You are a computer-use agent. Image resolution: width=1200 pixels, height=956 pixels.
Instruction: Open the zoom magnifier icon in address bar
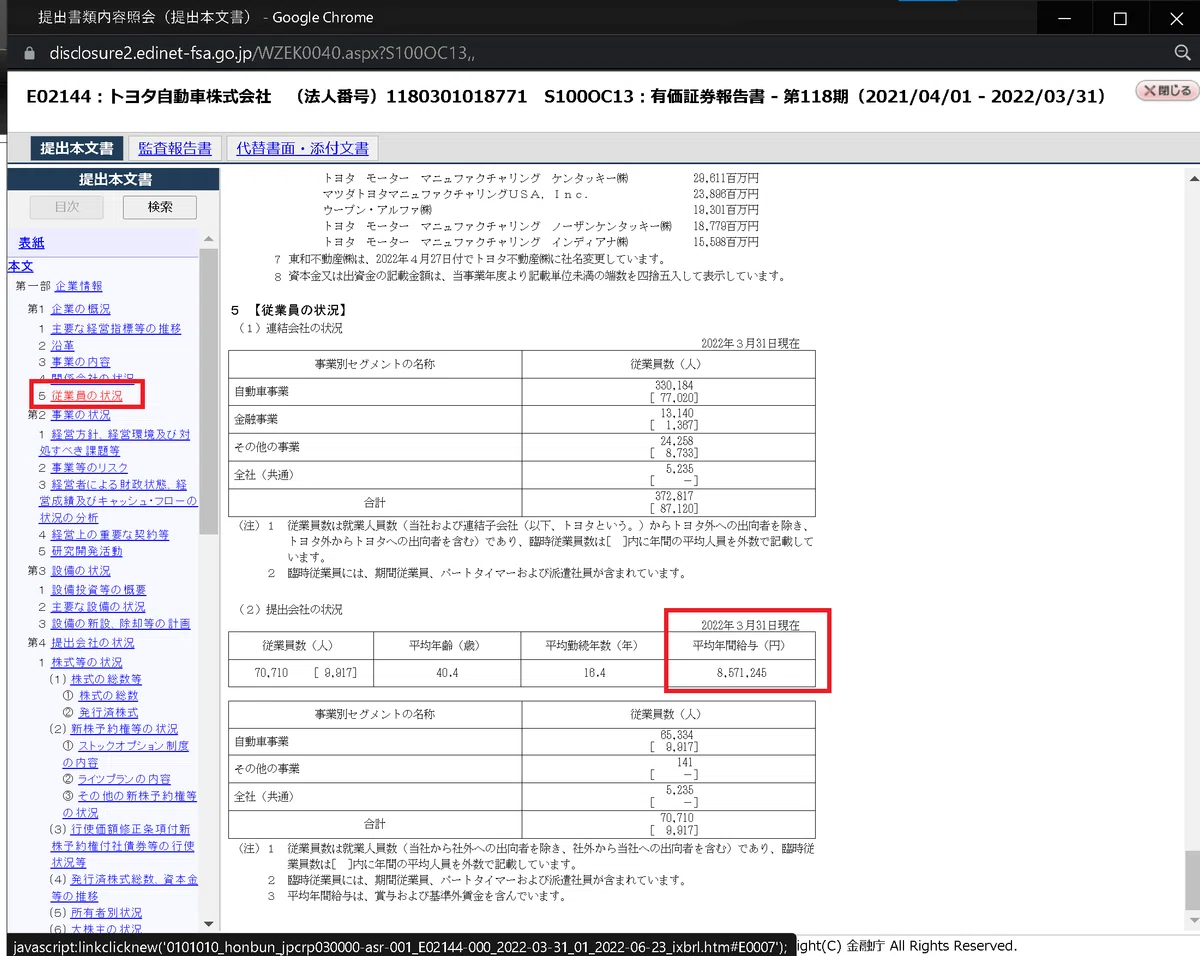[1181, 53]
